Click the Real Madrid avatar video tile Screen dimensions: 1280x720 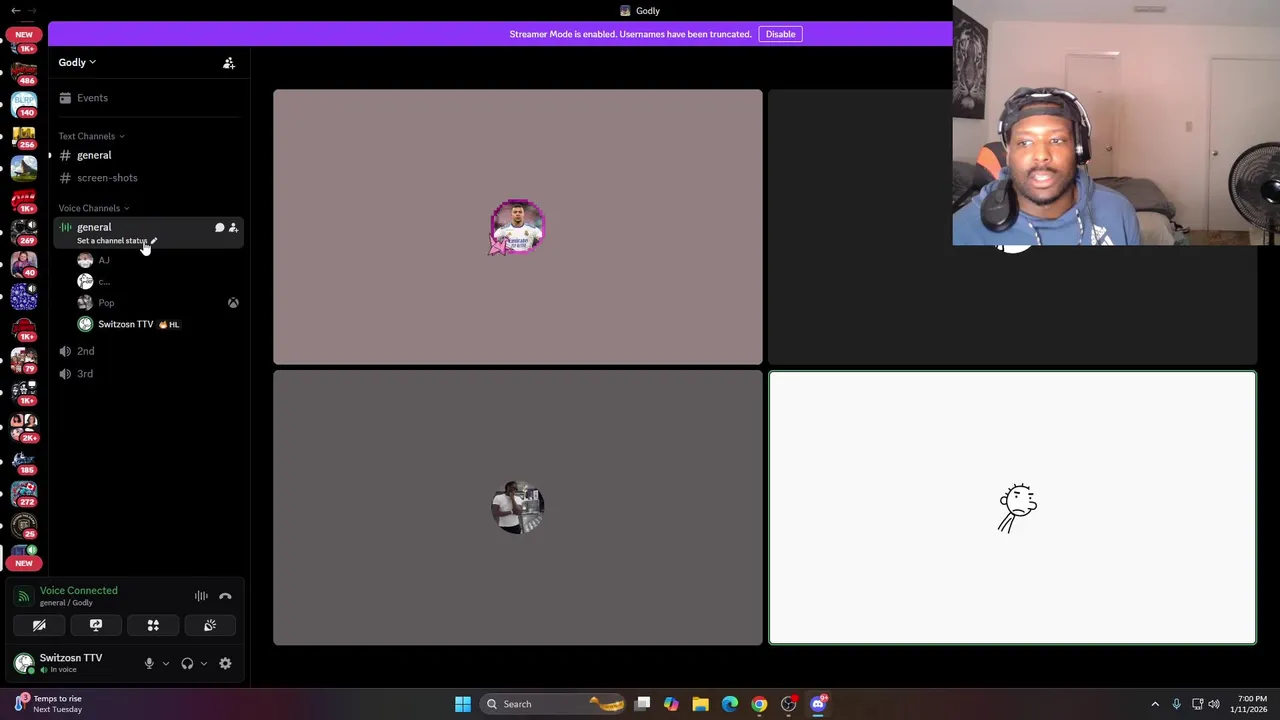tap(518, 227)
